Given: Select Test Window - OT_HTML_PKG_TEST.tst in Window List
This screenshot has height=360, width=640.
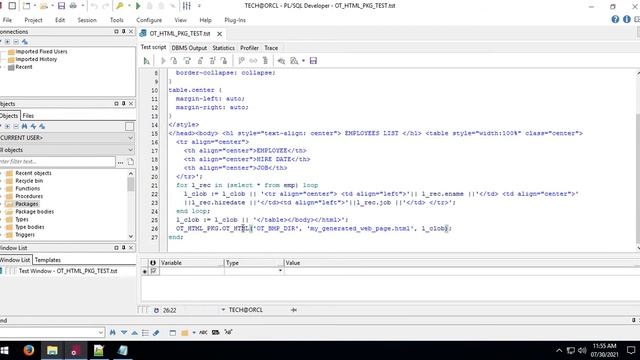Looking at the screenshot, I should [x=68, y=271].
